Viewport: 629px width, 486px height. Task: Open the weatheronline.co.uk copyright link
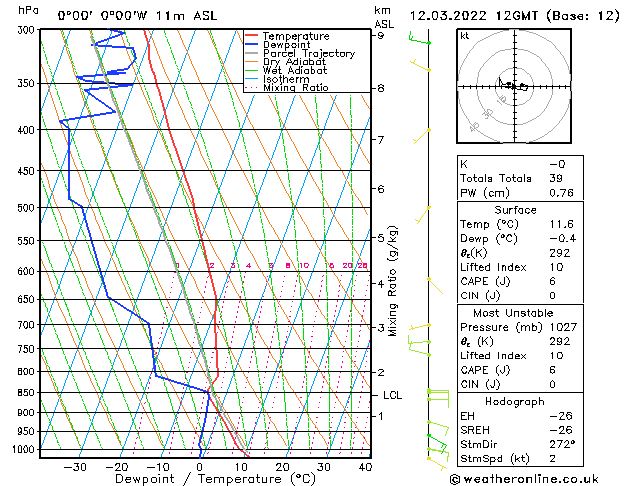(524, 479)
